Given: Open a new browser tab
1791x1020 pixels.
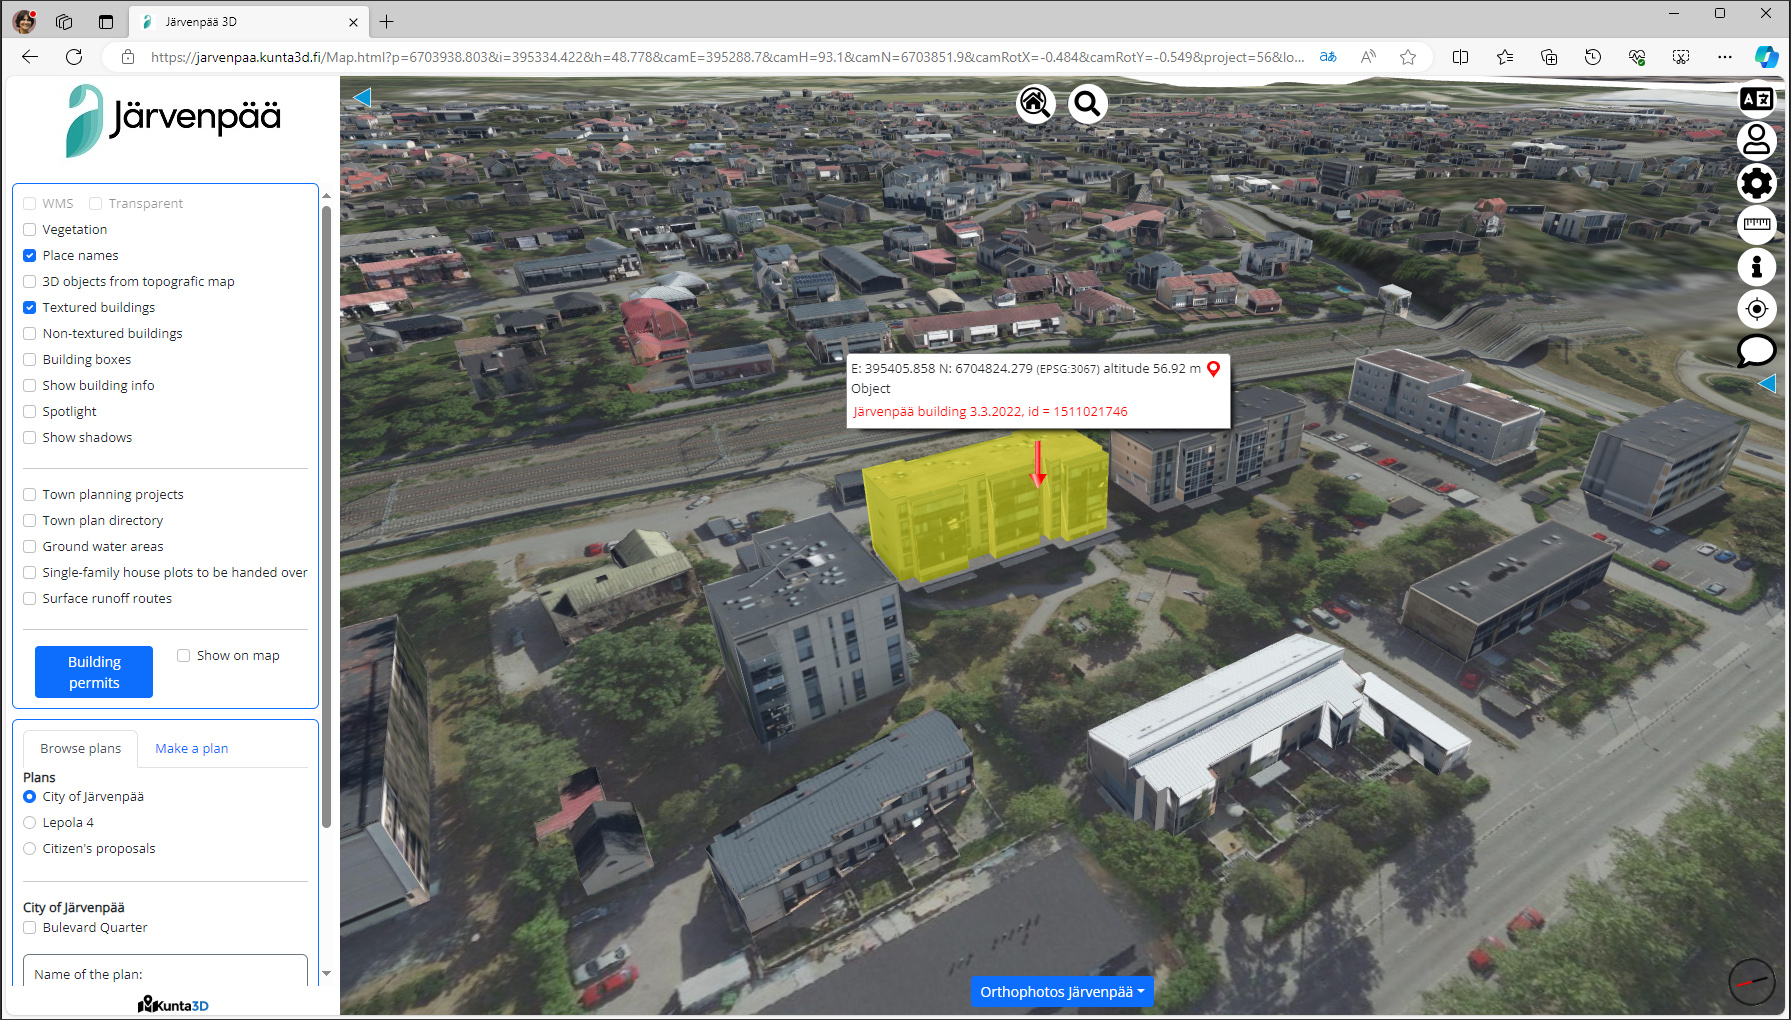Looking at the screenshot, I should click(x=387, y=21).
